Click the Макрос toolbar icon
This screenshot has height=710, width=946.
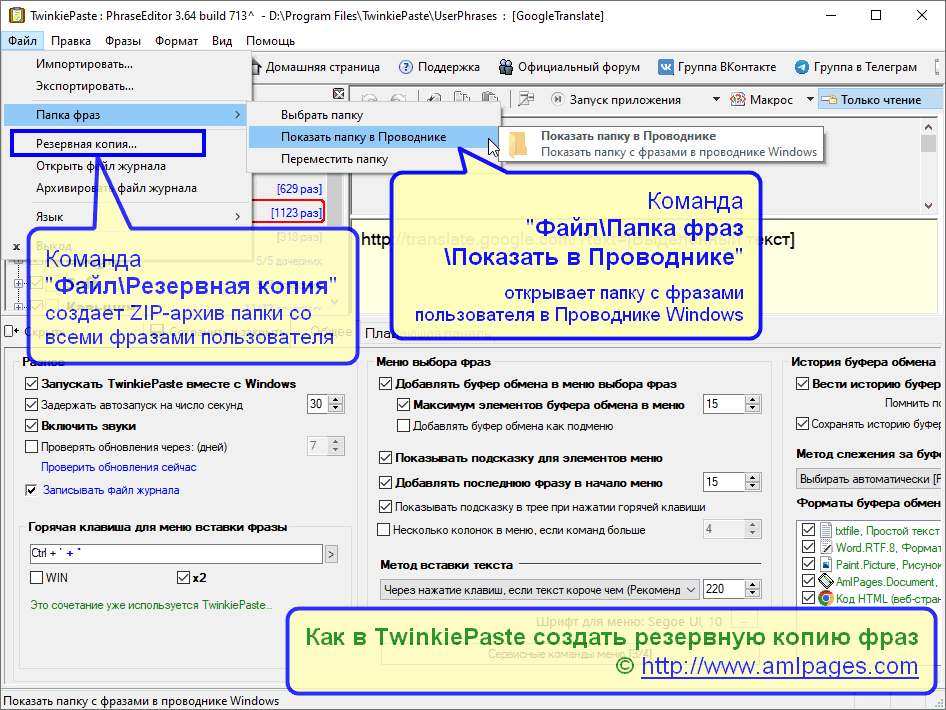737,100
